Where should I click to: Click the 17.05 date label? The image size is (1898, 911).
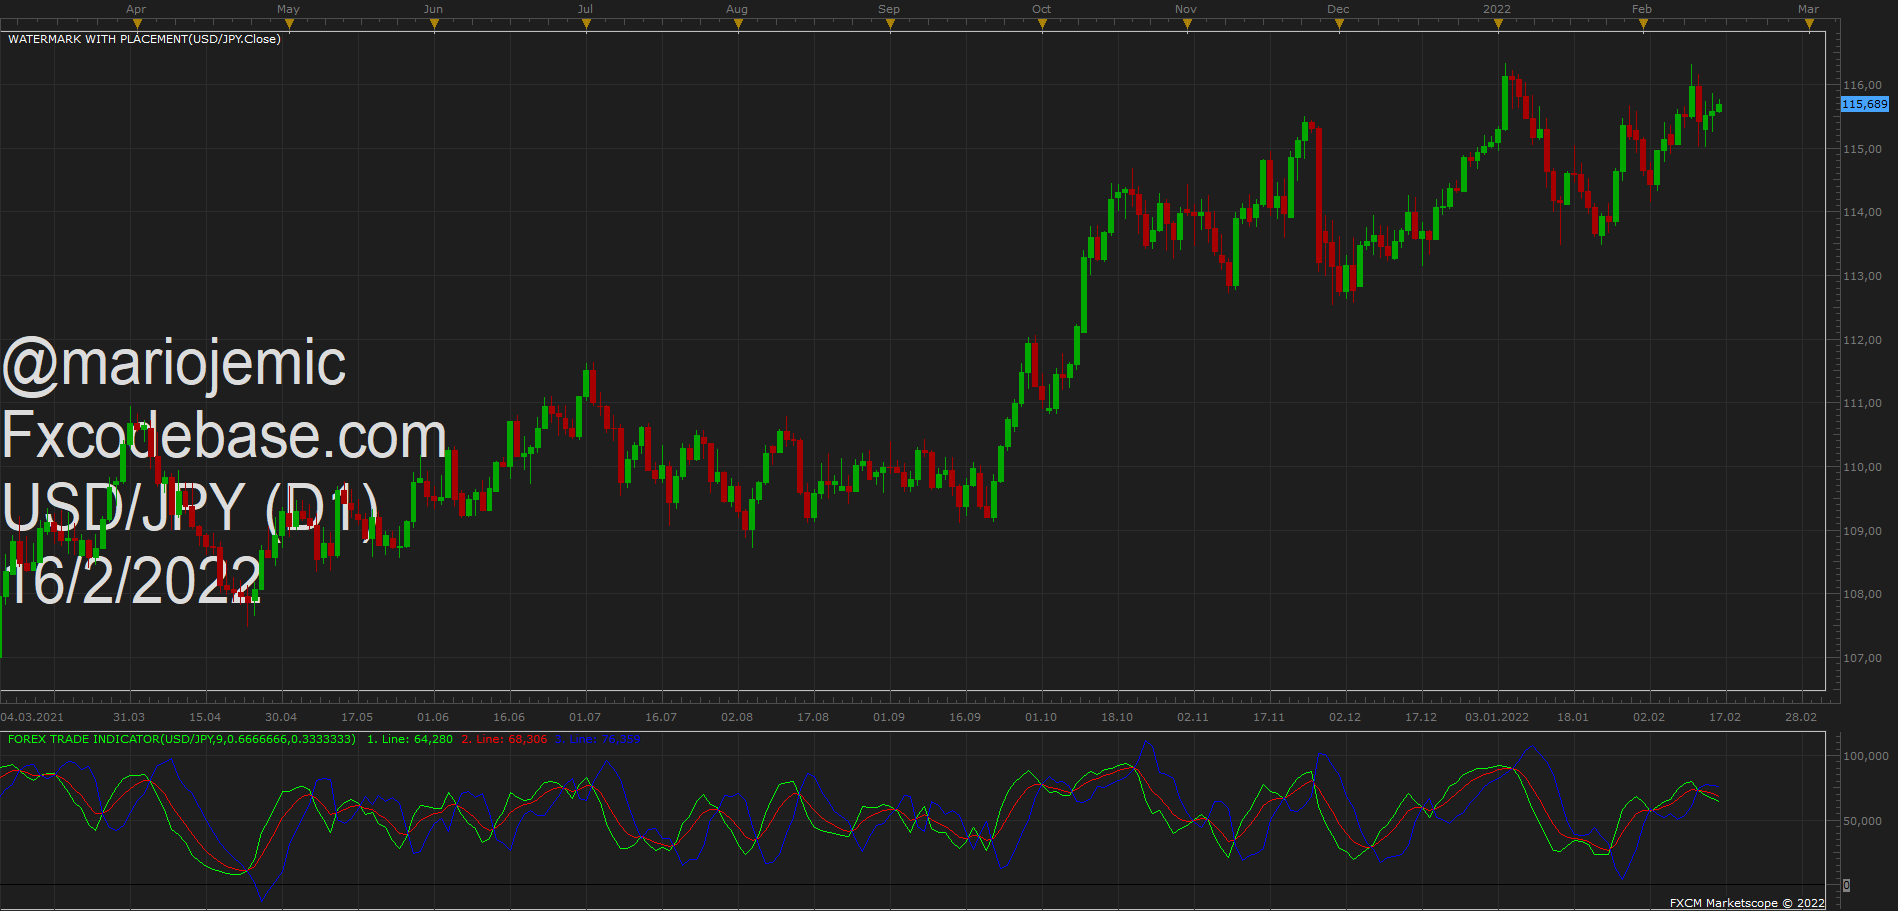pyautogui.click(x=357, y=717)
